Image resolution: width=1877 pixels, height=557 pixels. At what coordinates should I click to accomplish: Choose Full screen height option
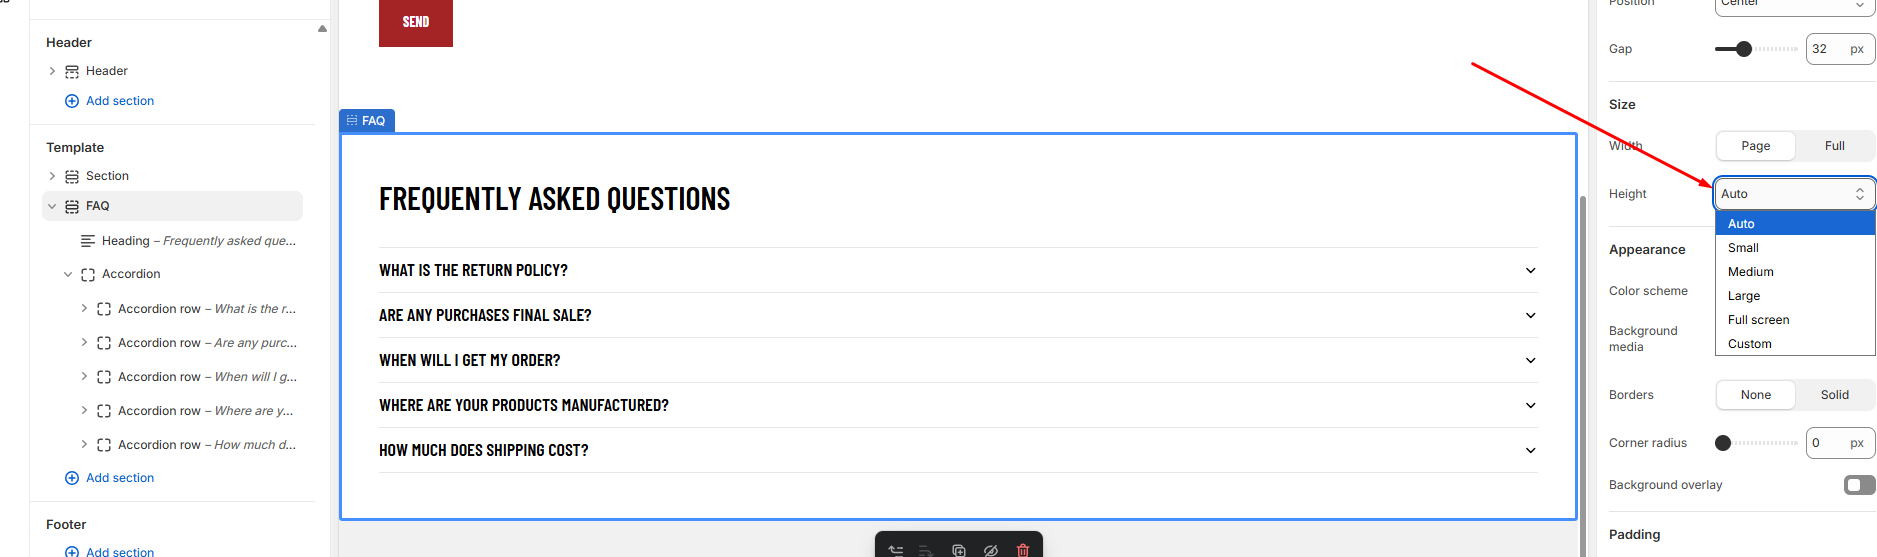point(1758,320)
